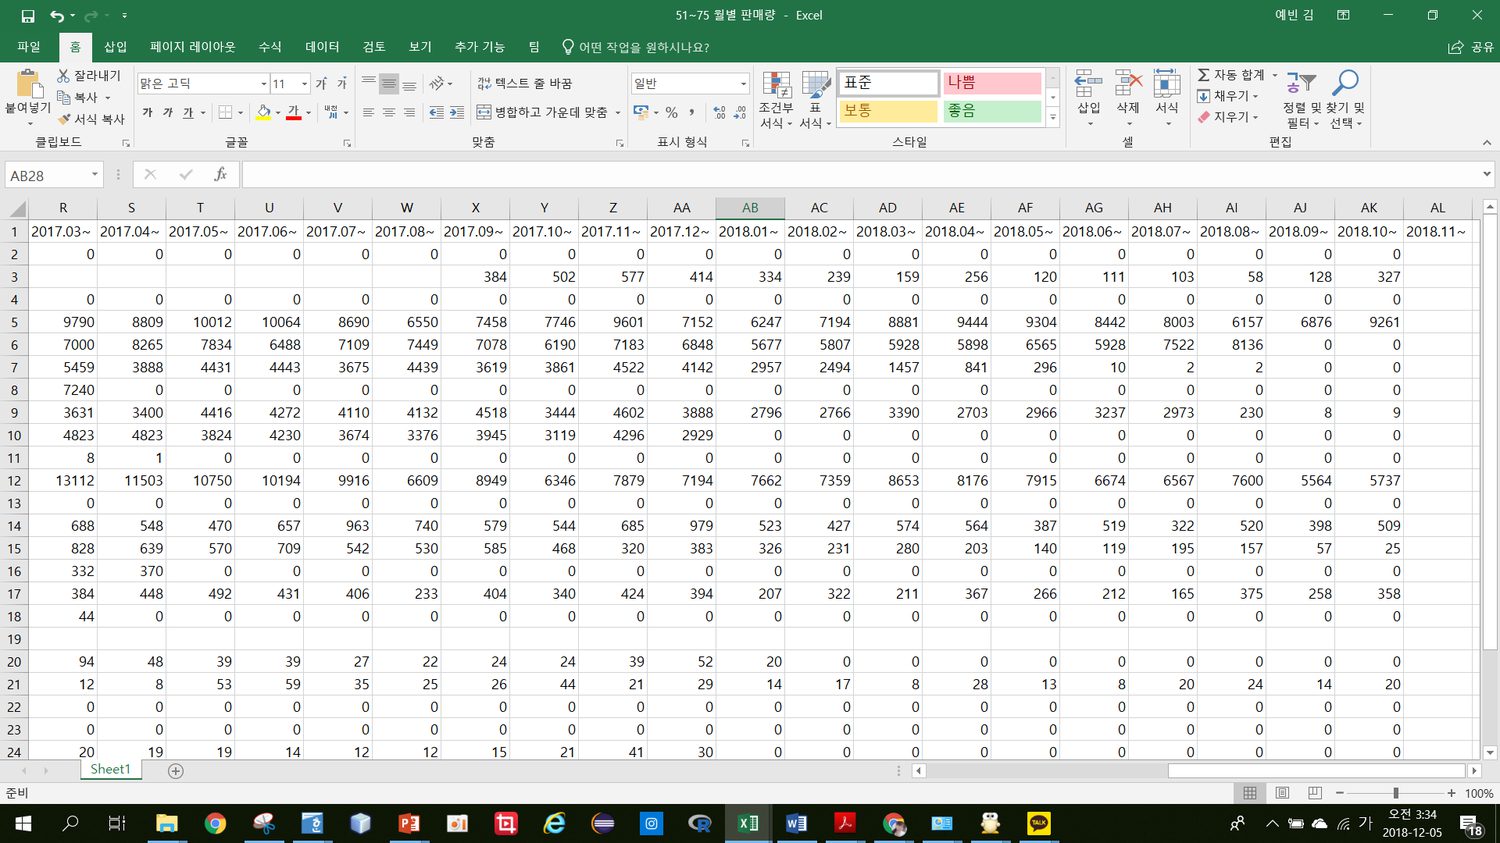The width and height of the screenshot is (1500, 843).
Task: Add a new sheet with plus icon
Action: pyautogui.click(x=176, y=771)
